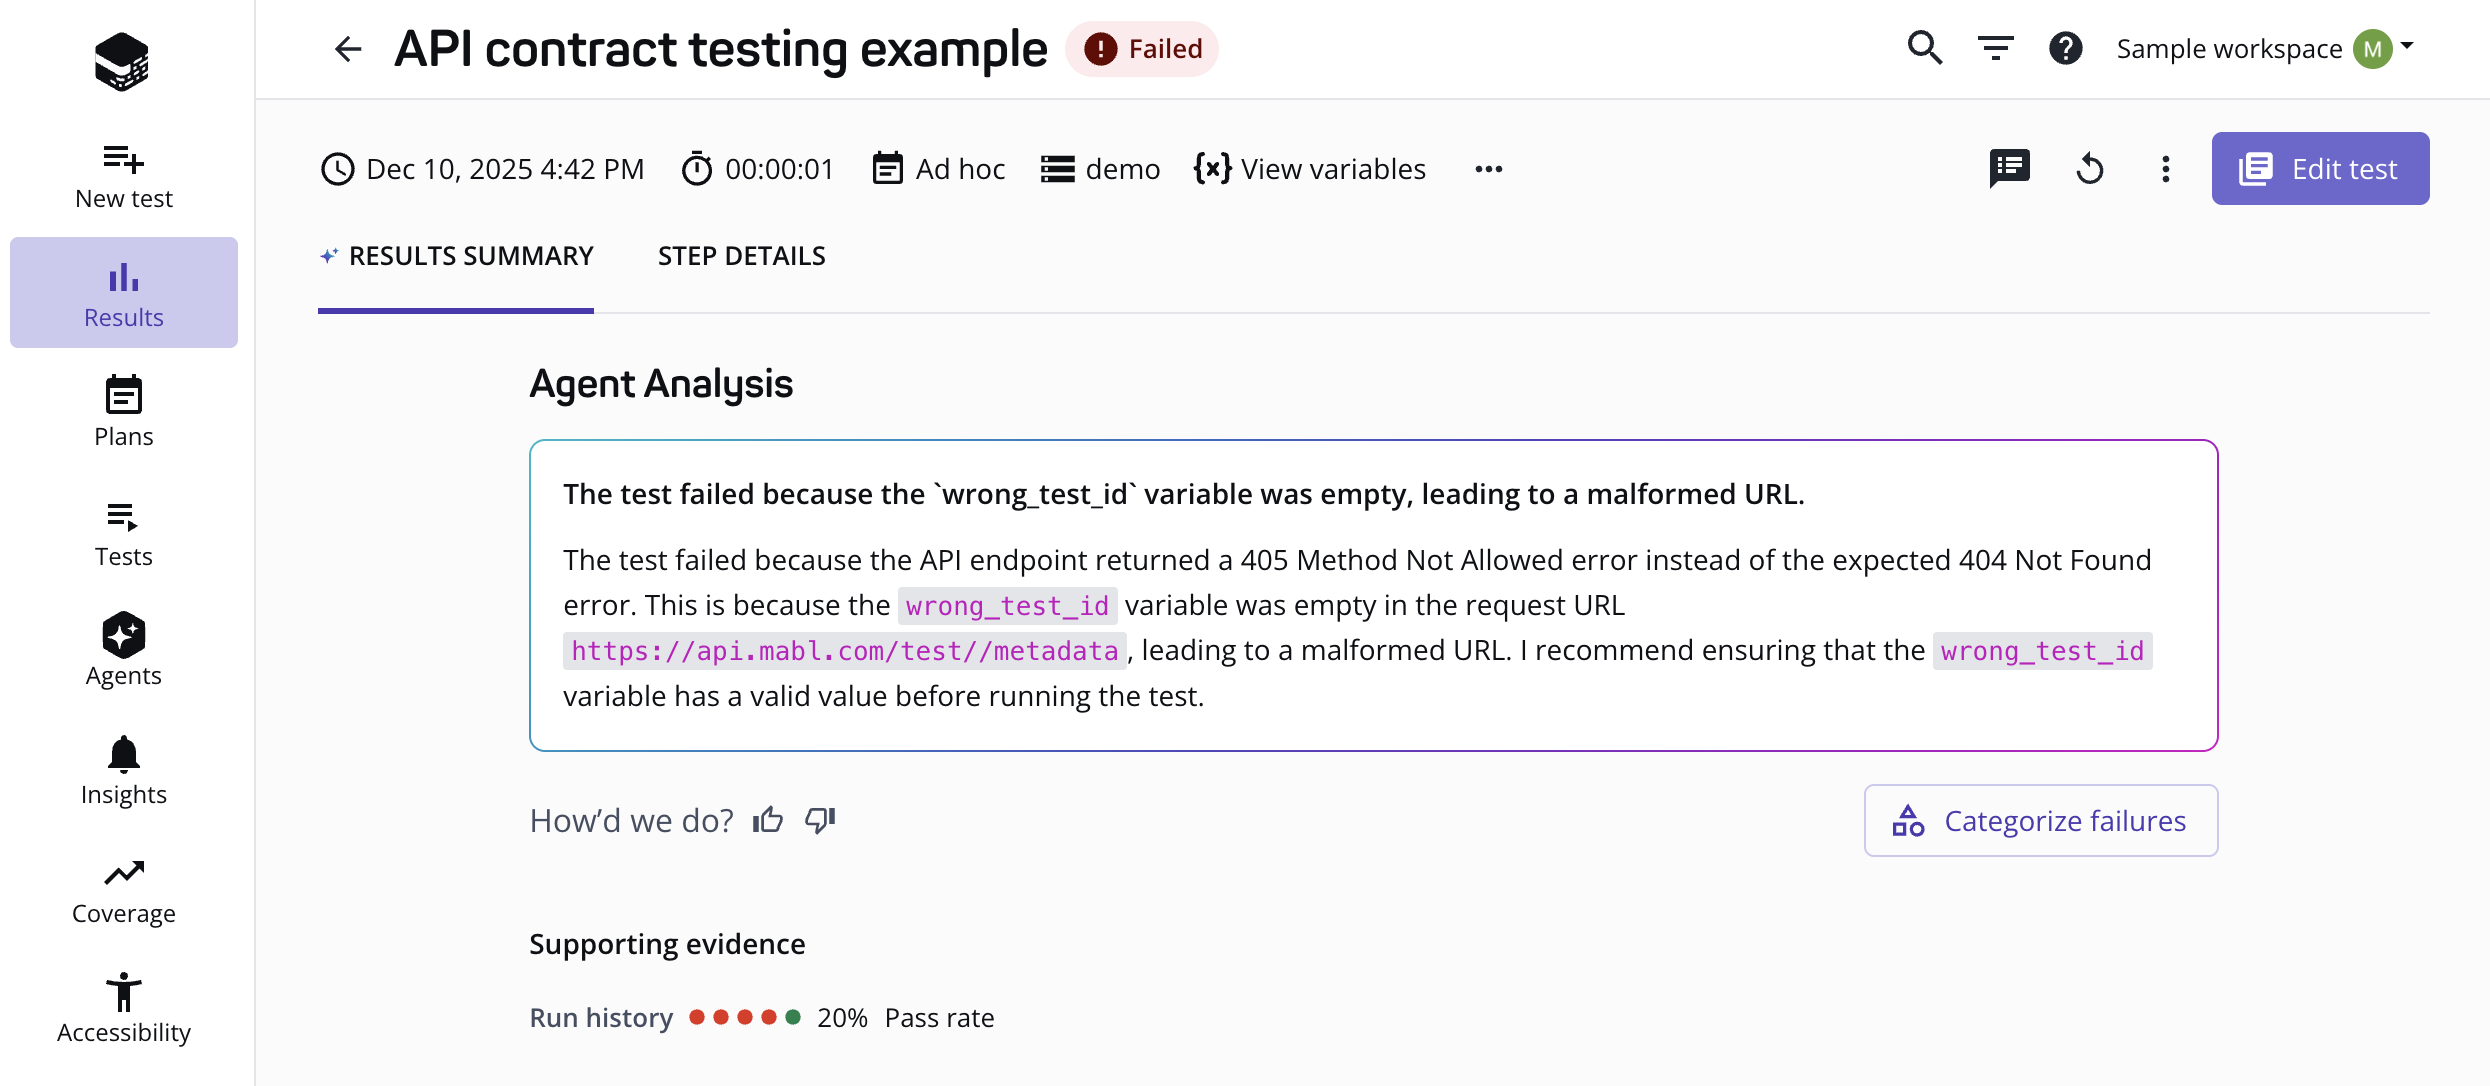Select the Plans sidebar icon
The height and width of the screenshot is (1086, 2490).
tap(123, 408)
